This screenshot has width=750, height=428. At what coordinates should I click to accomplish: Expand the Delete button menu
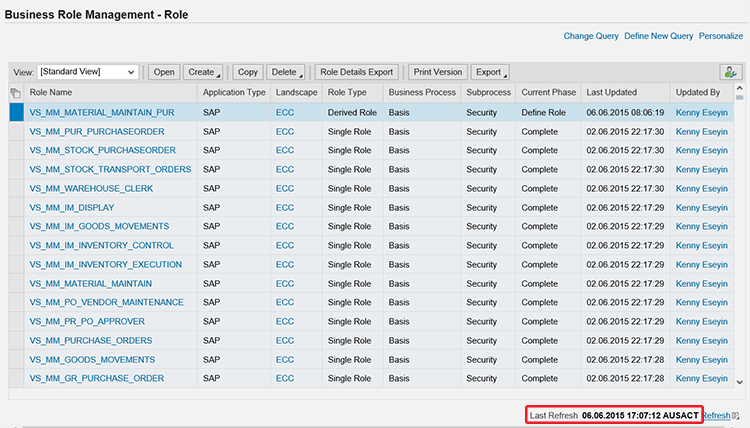(x=287, y=72)
